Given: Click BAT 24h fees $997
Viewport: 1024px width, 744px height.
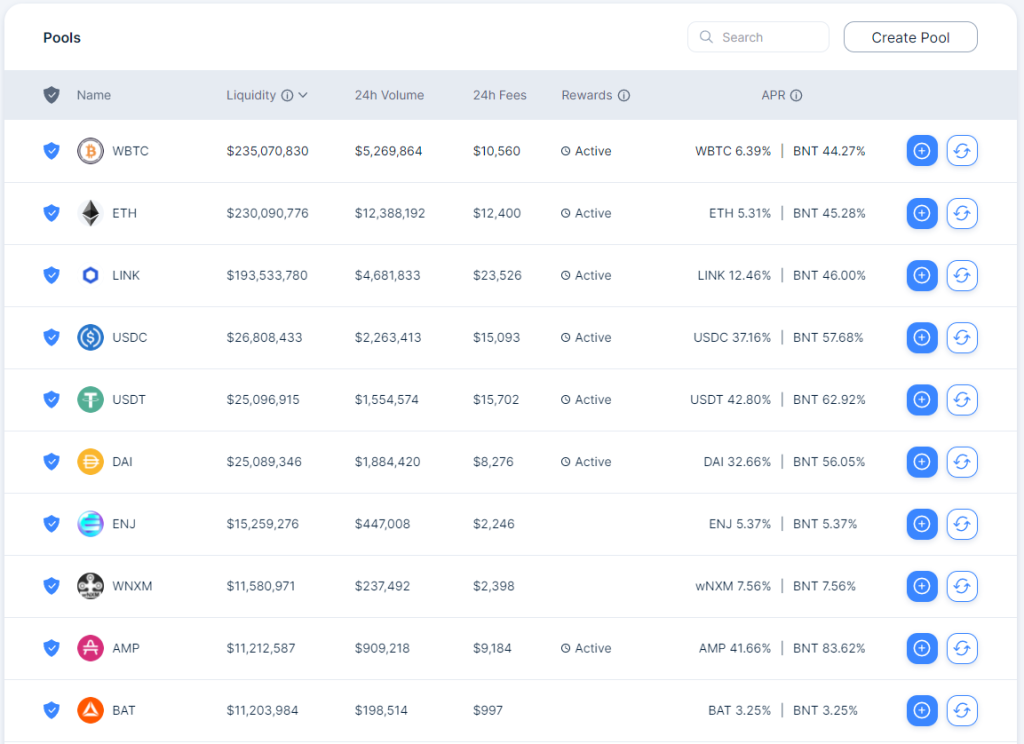Looking at the screenshot, I should (x=488, y=710).
